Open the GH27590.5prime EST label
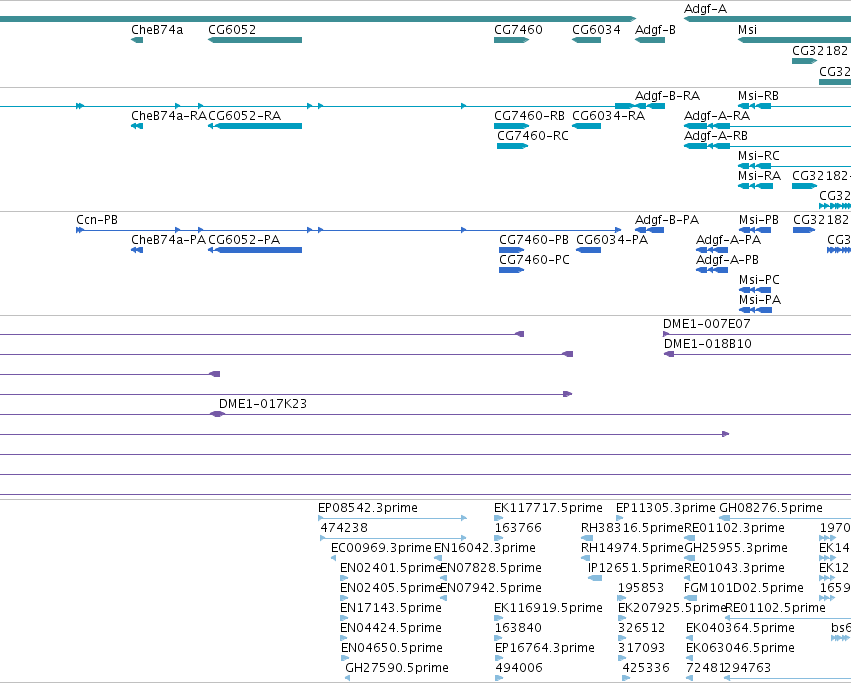 [x=397, y=669]
